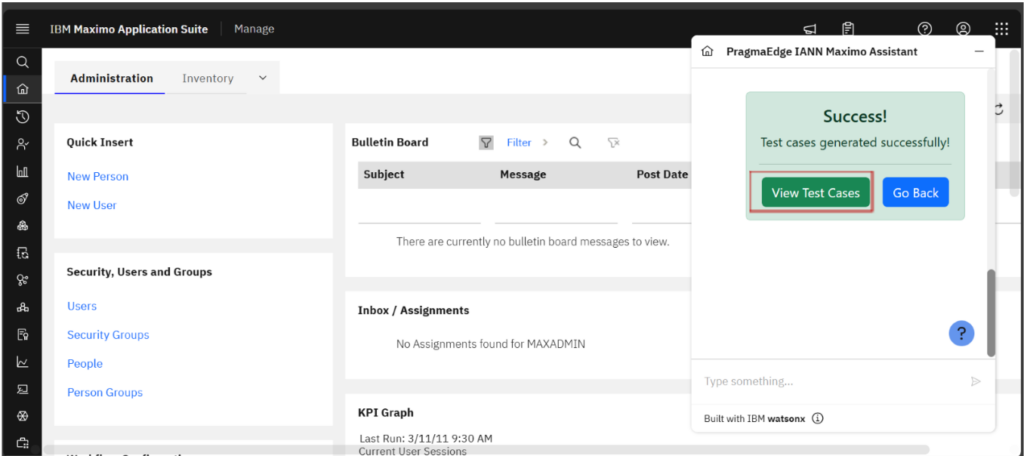Click the info icon beside IBM watsonx
This screenshot has width=1024, height=456.
(x=818, y=418)
